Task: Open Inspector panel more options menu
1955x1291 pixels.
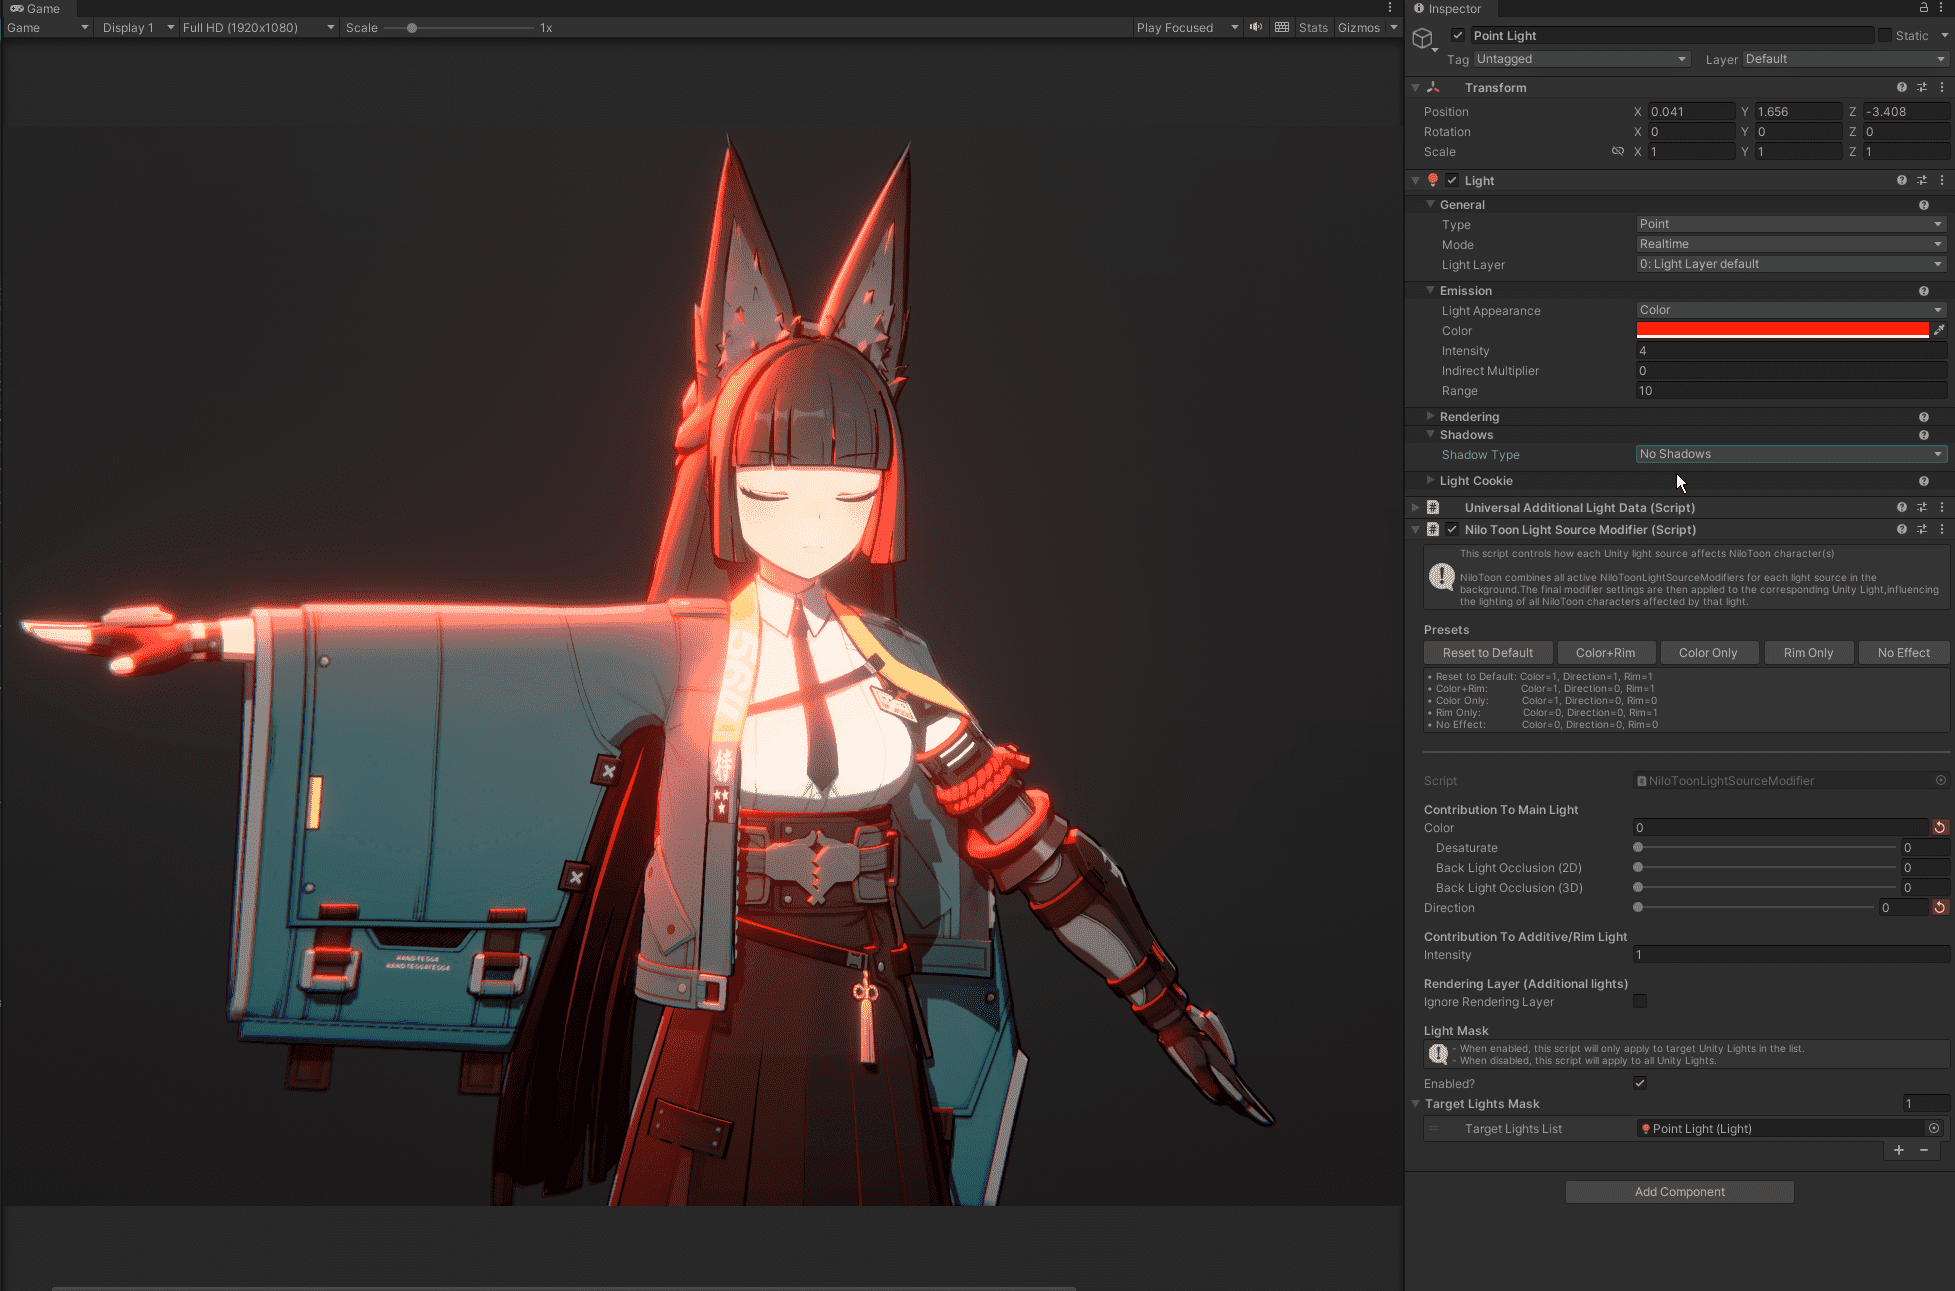Action: tap(1942, 8)
